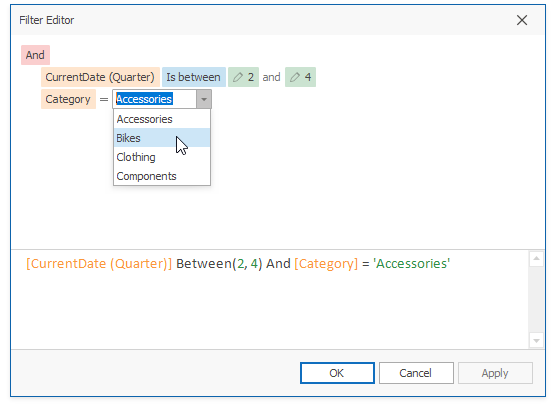
Task: Pick Accessories from the dropdown list
Action: tap(162, 119)
